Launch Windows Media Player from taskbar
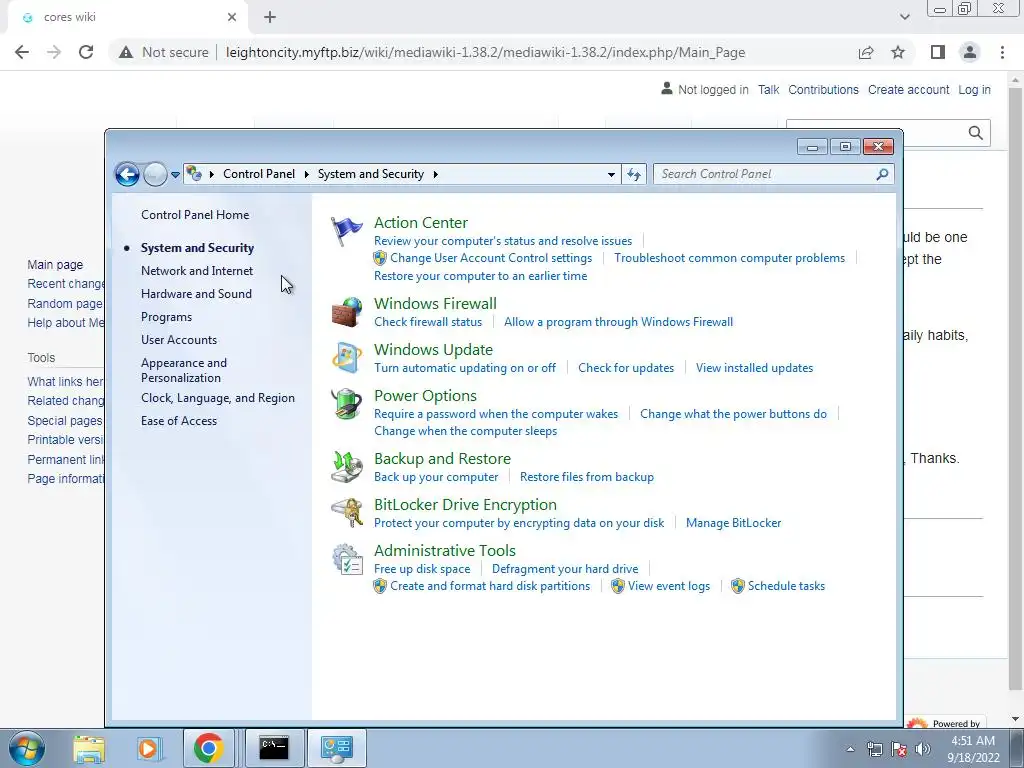This screenshot has width=1024, height=768. pyautogui.click(x=148, y=748)
